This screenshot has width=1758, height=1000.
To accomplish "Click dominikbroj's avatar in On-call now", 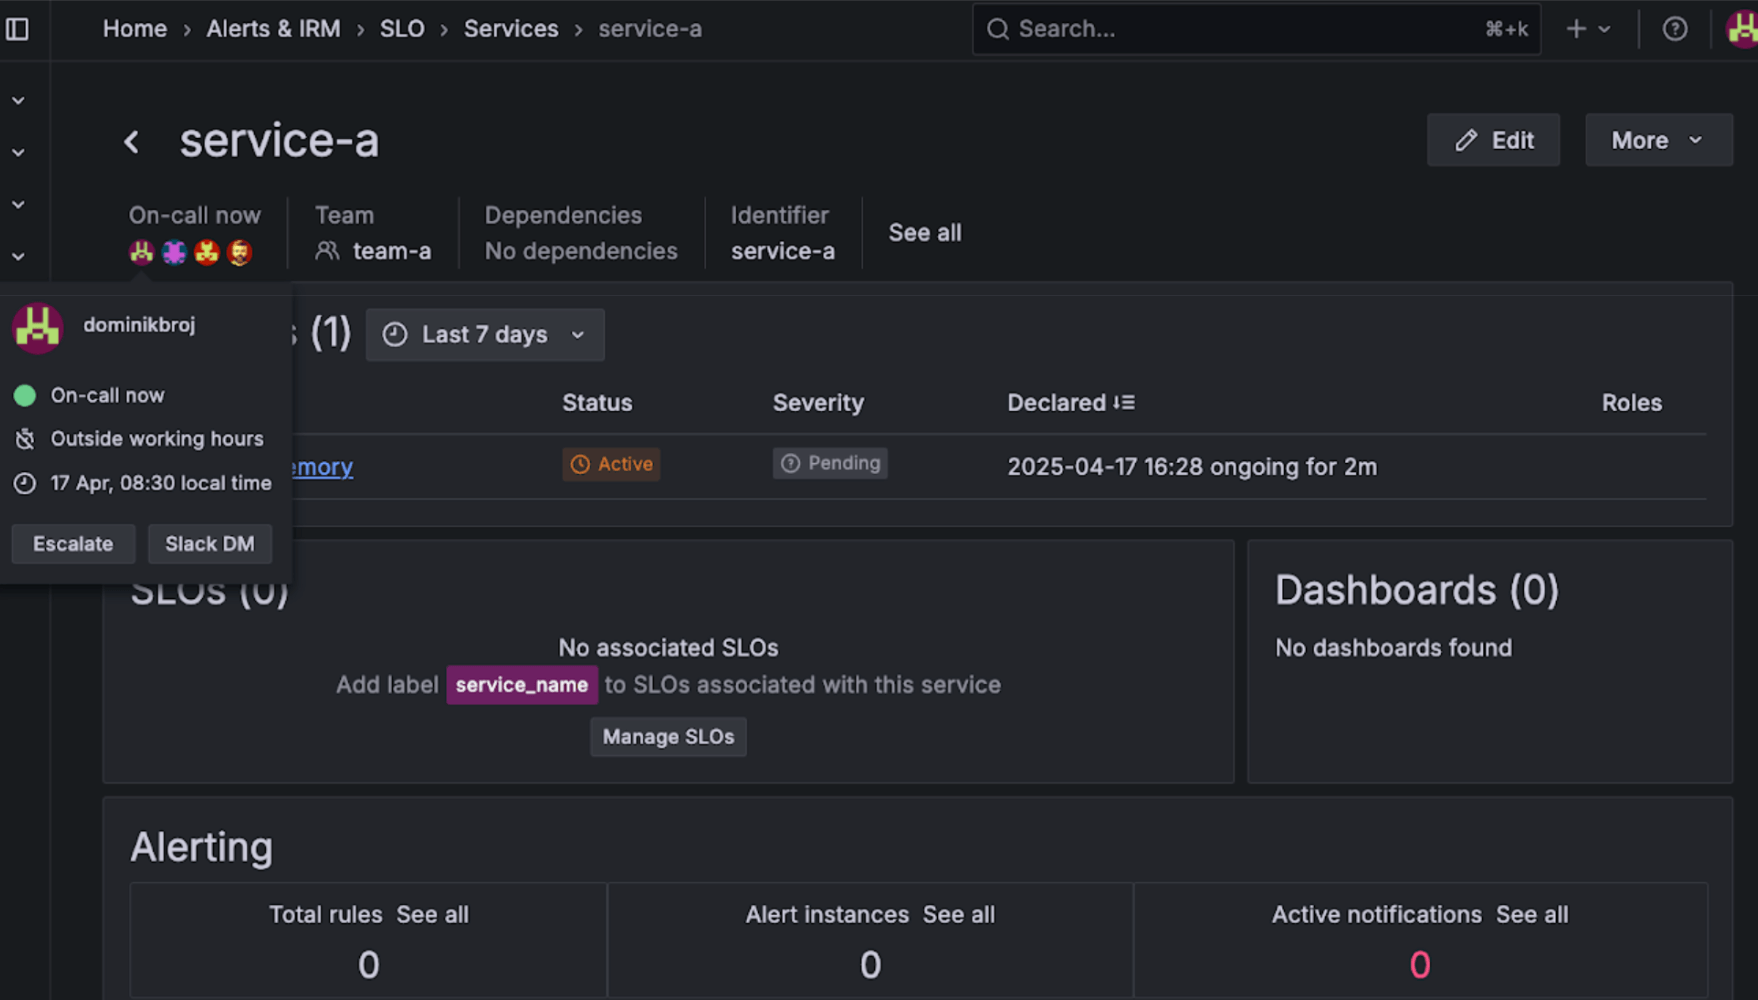I will pos(140,252).
